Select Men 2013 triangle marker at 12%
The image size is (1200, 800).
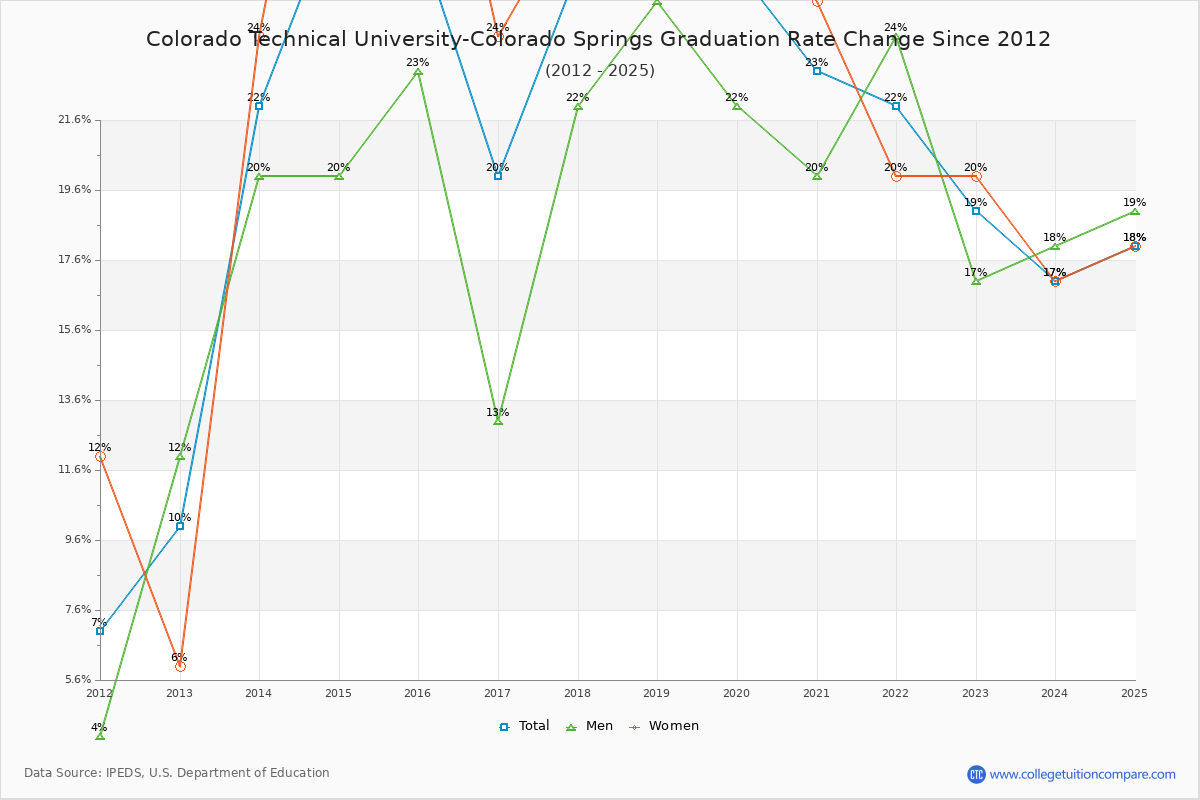pyautogui.click(x=180, y=456)
